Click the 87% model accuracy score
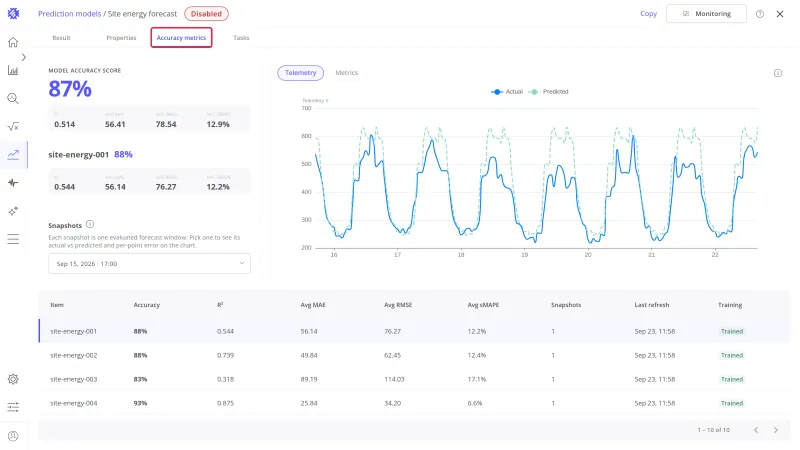The height and width of the screenshot is (450, 800). pyautogui.click(x=70, y=89)
